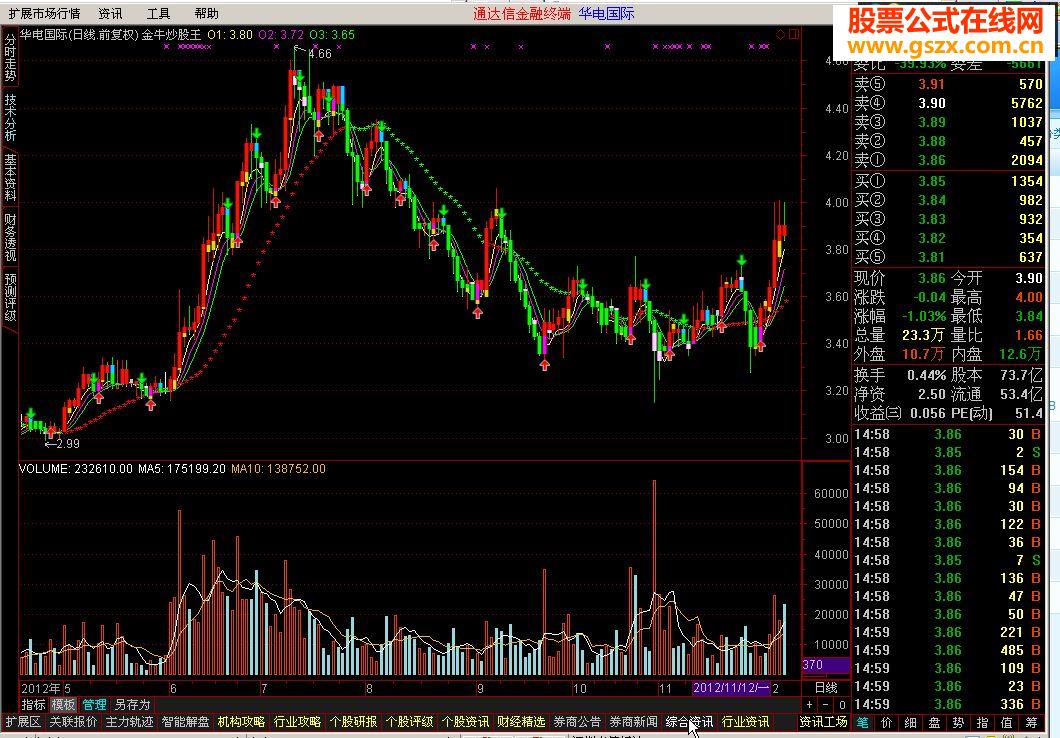The width and height of the screenshot is (1060, 738).
Task: Switch to the 笔 quote panel tab
Action: coord(862,722)
